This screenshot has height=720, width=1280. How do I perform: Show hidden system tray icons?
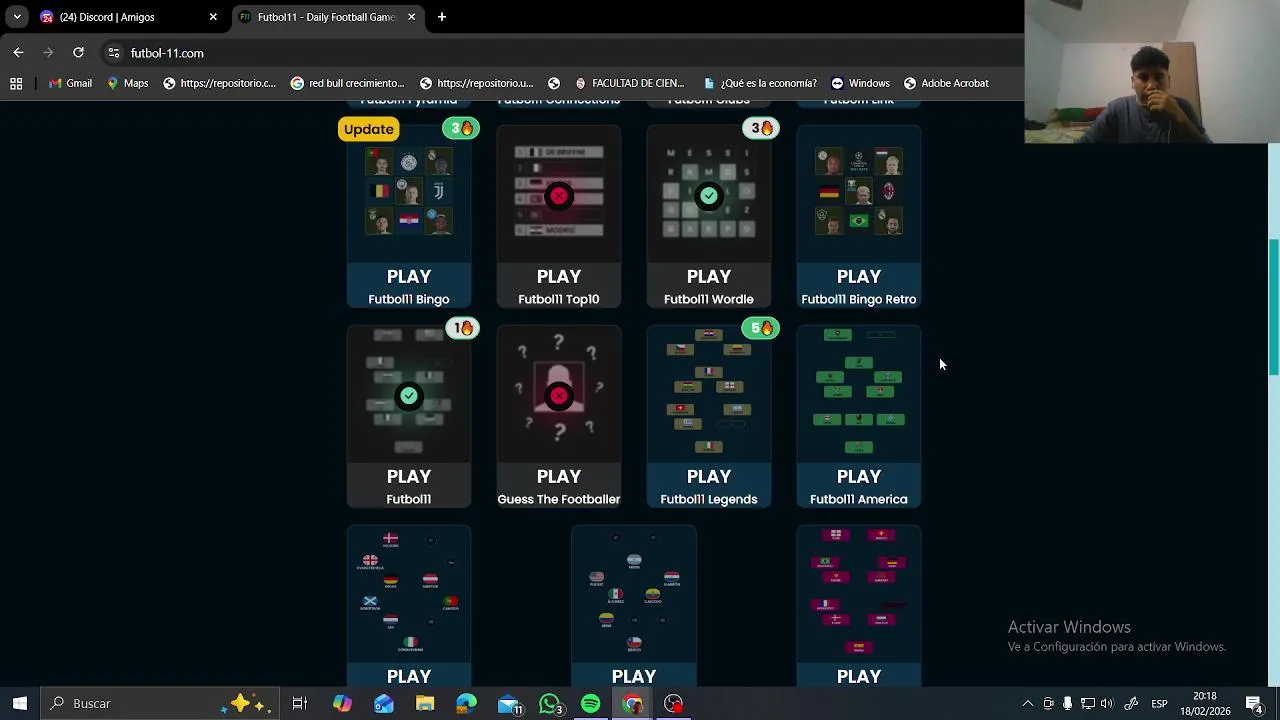[1027, 703]
